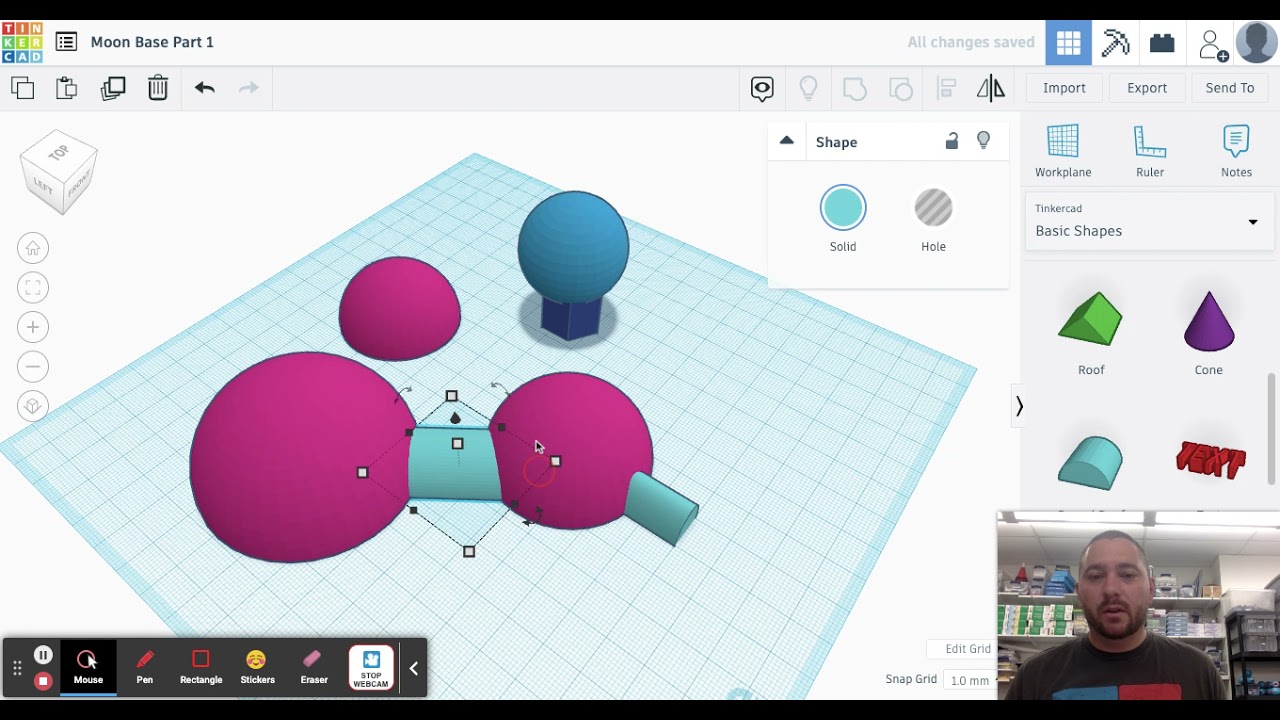Click the Send To button

tap(1230, 88)
